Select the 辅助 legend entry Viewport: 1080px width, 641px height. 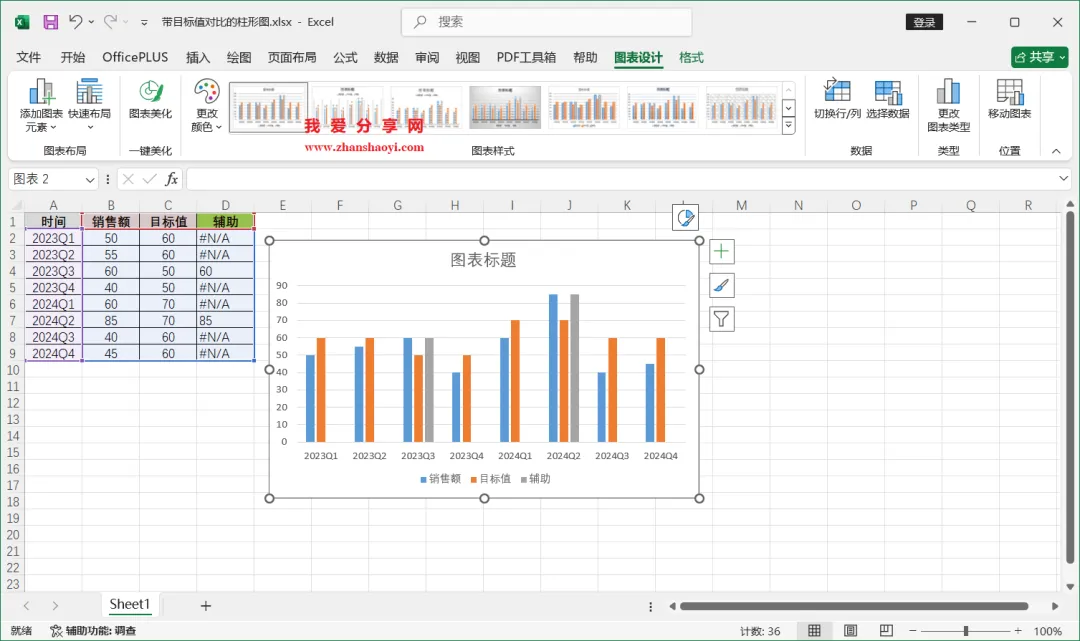[535, 479]
